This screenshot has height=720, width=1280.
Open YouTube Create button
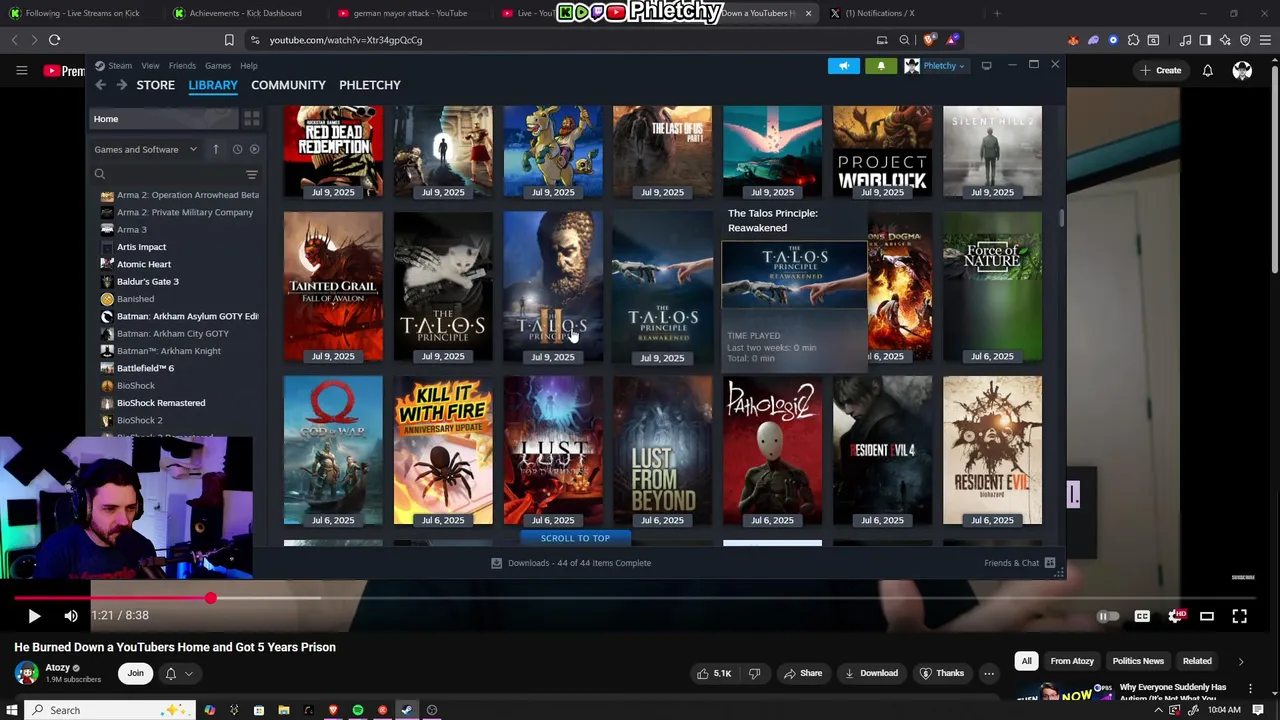point(1159,70)
